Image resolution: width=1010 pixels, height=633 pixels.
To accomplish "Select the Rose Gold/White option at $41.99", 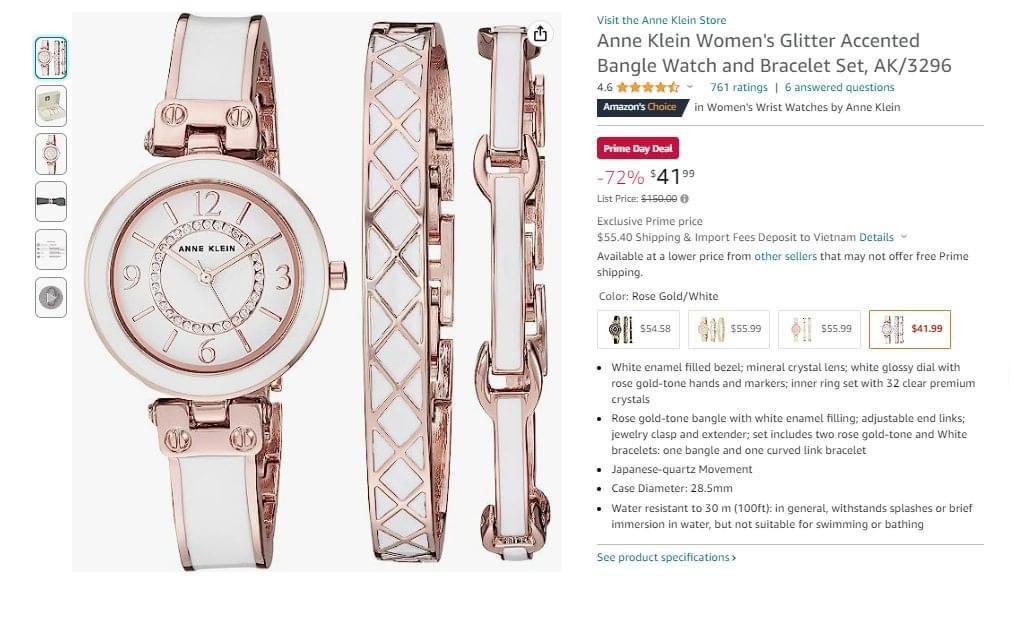I will point(909,328).
